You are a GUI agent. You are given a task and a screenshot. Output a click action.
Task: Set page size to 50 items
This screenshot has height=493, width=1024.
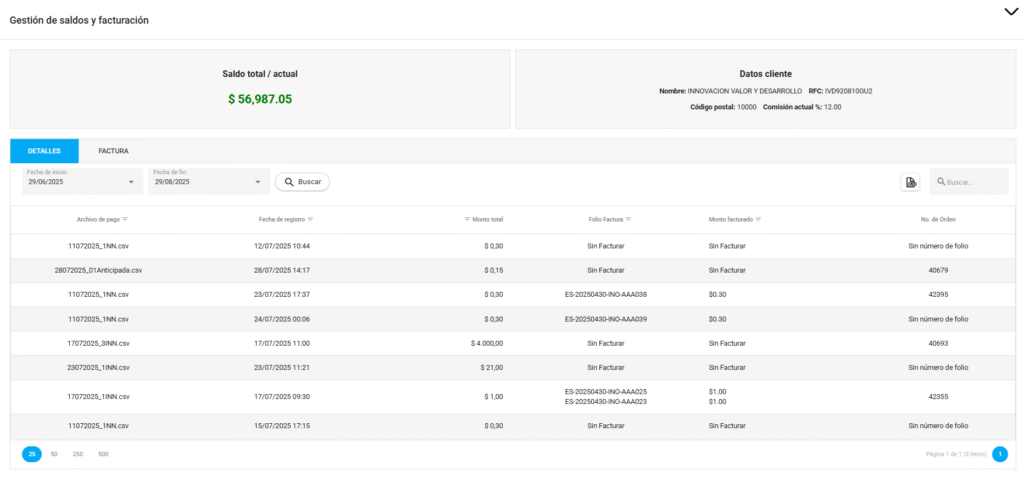(x=54, y=454)
